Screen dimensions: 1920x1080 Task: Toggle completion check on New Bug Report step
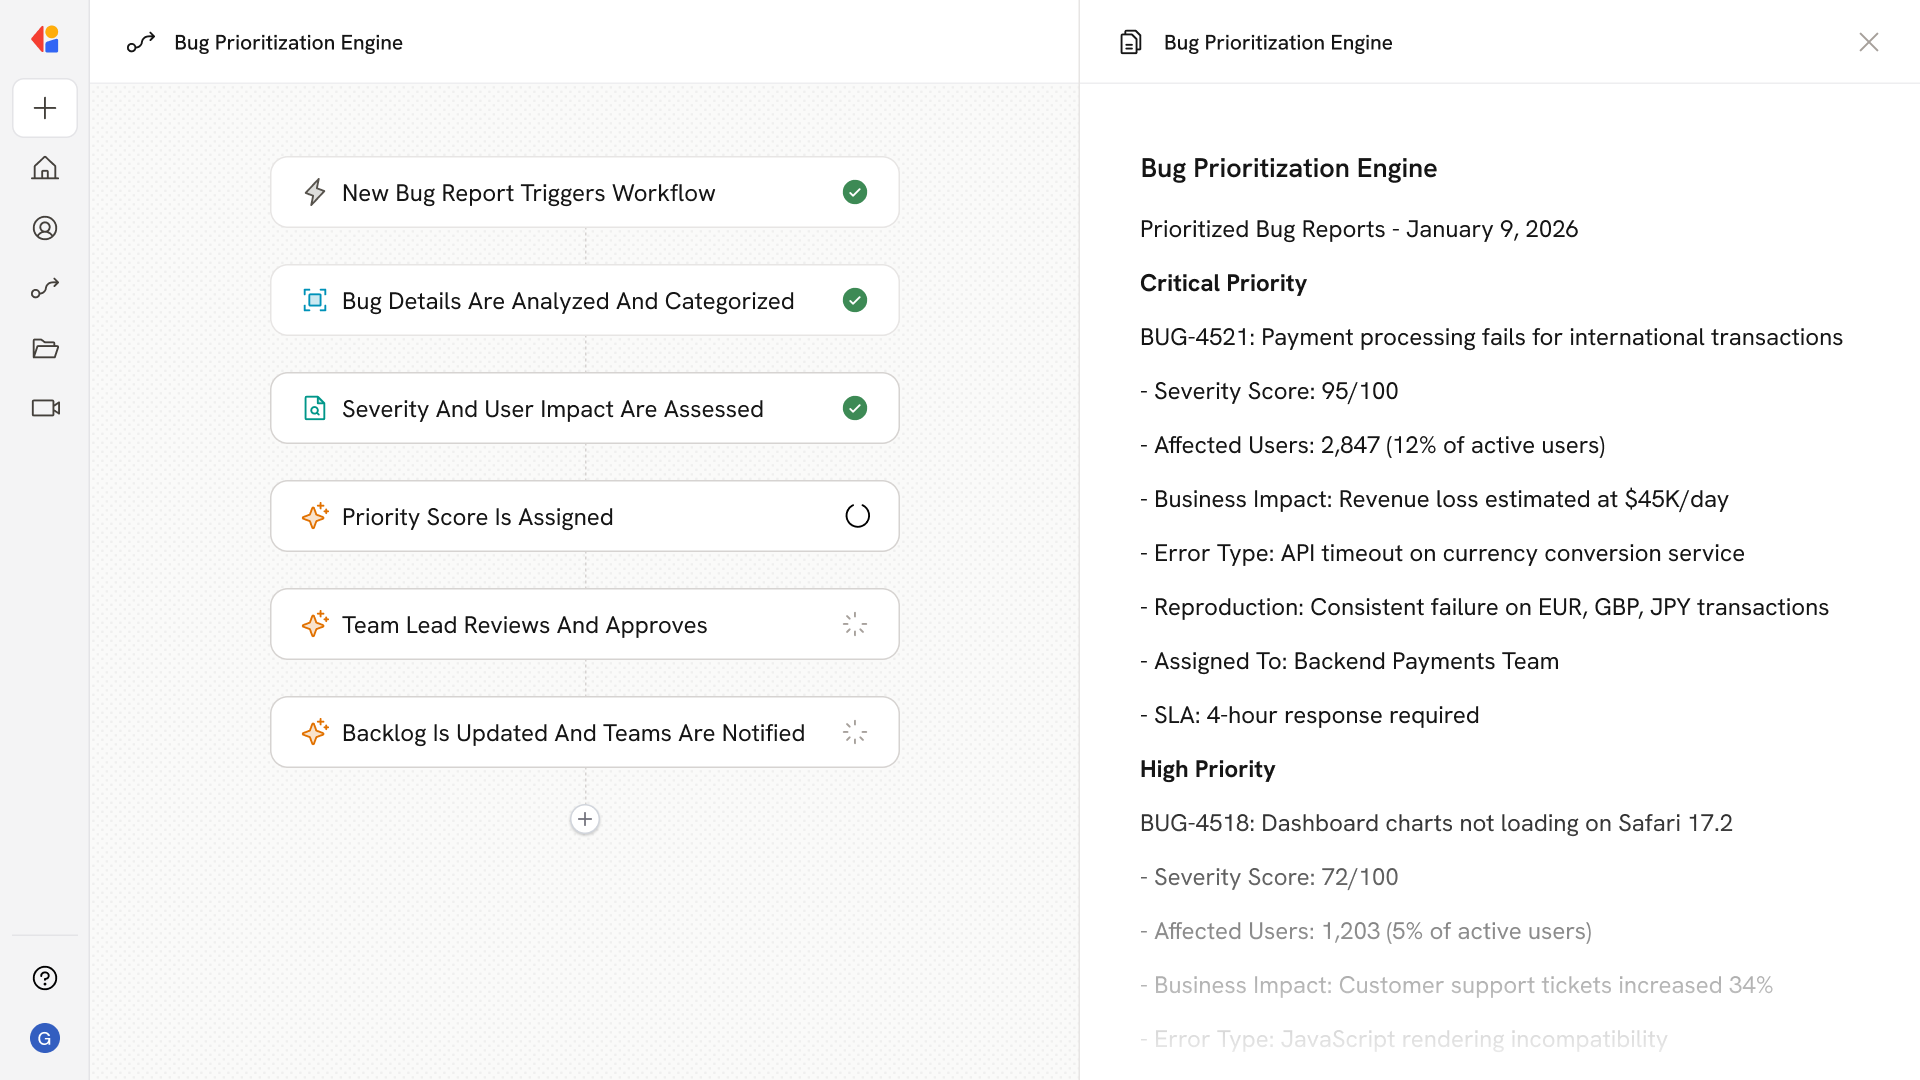[855, 192]
